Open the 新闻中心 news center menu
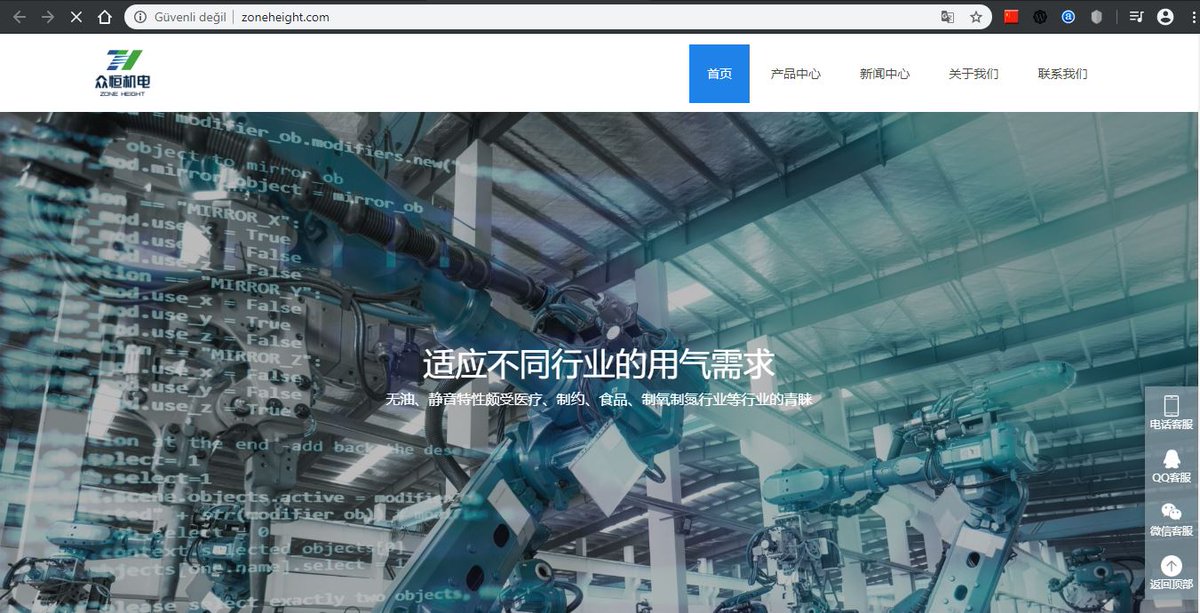 (x=885, y=73)
